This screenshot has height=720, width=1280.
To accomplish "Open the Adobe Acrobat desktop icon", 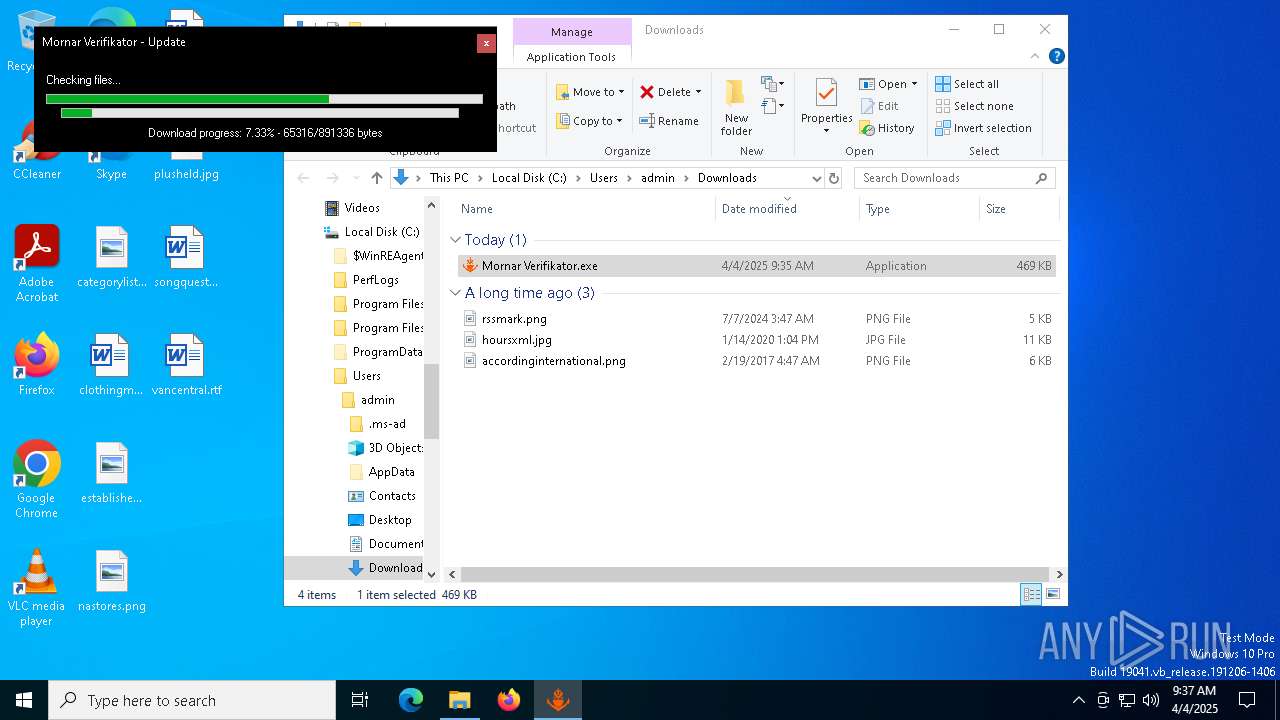I will (x=37, y=263).
